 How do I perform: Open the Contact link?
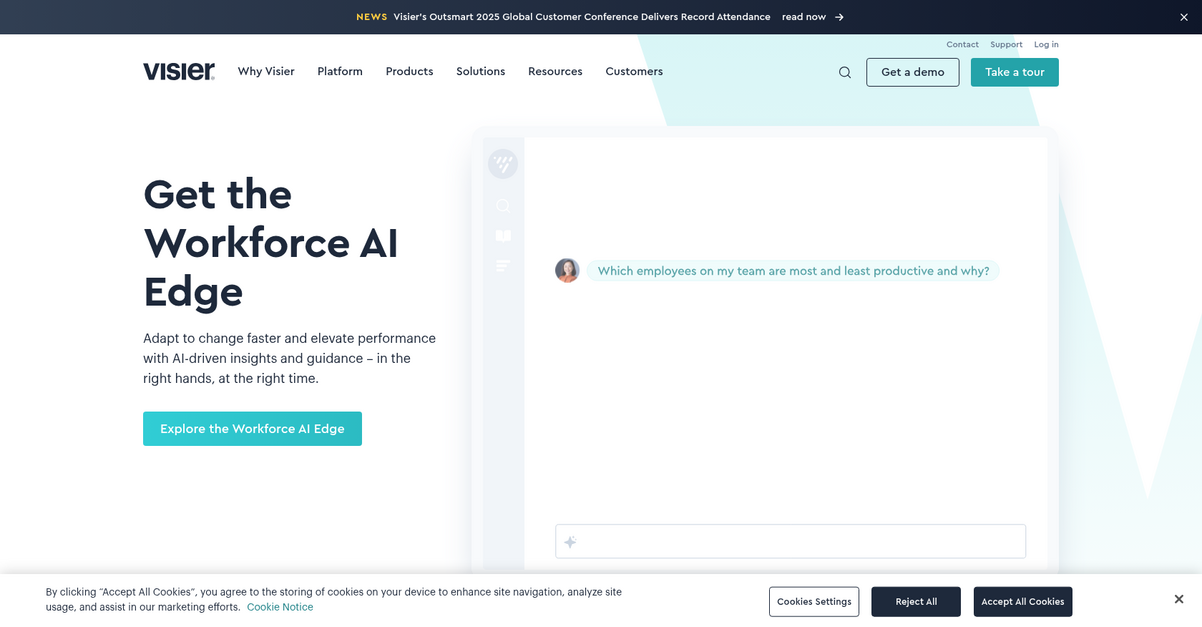(x=962, y=45)
